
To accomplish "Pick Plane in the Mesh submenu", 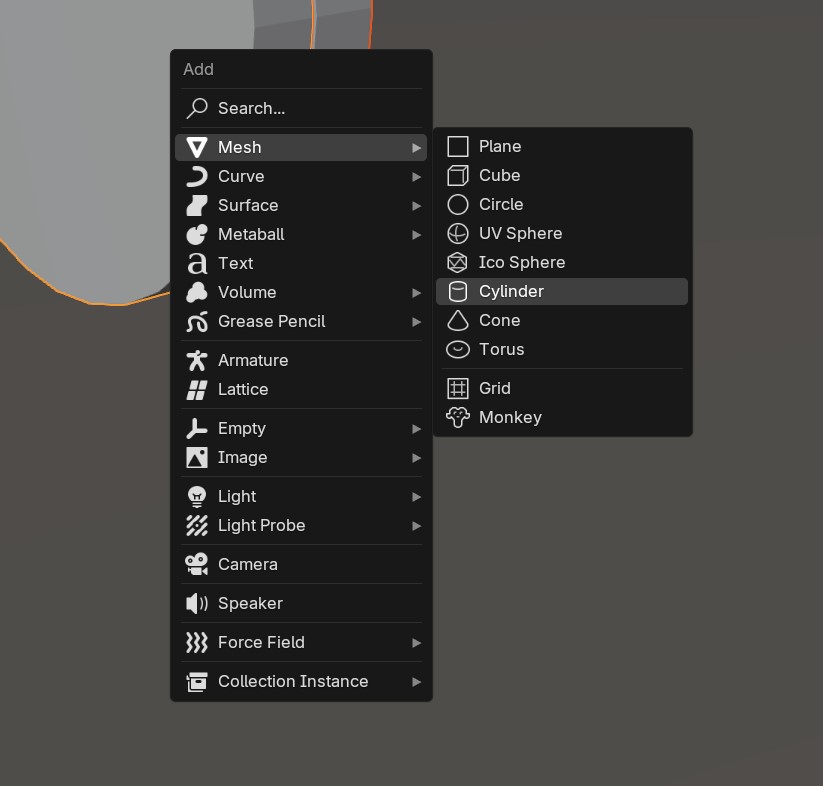I will [562, 146].
